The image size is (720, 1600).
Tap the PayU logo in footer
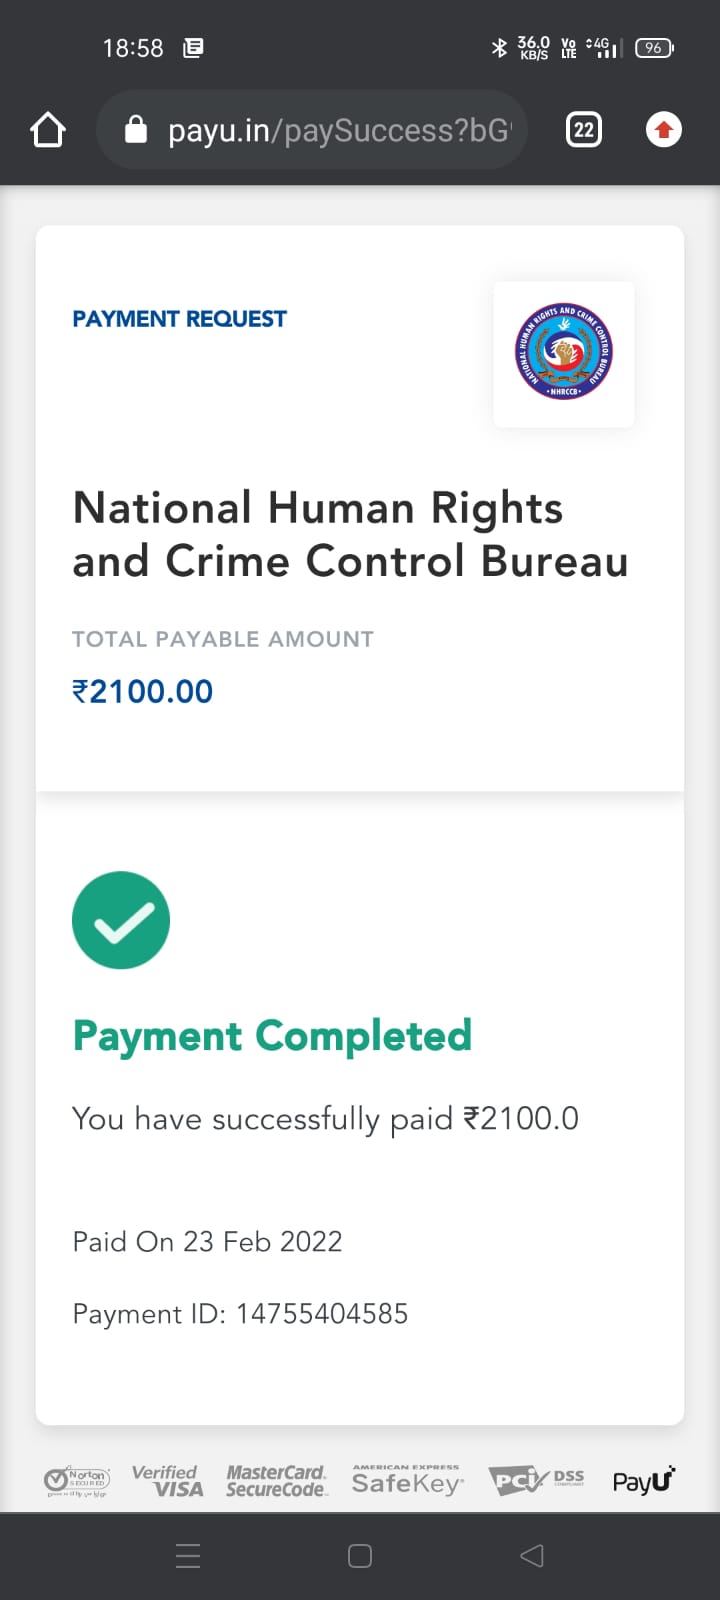pyautogui.click(x=643, y=1480)
